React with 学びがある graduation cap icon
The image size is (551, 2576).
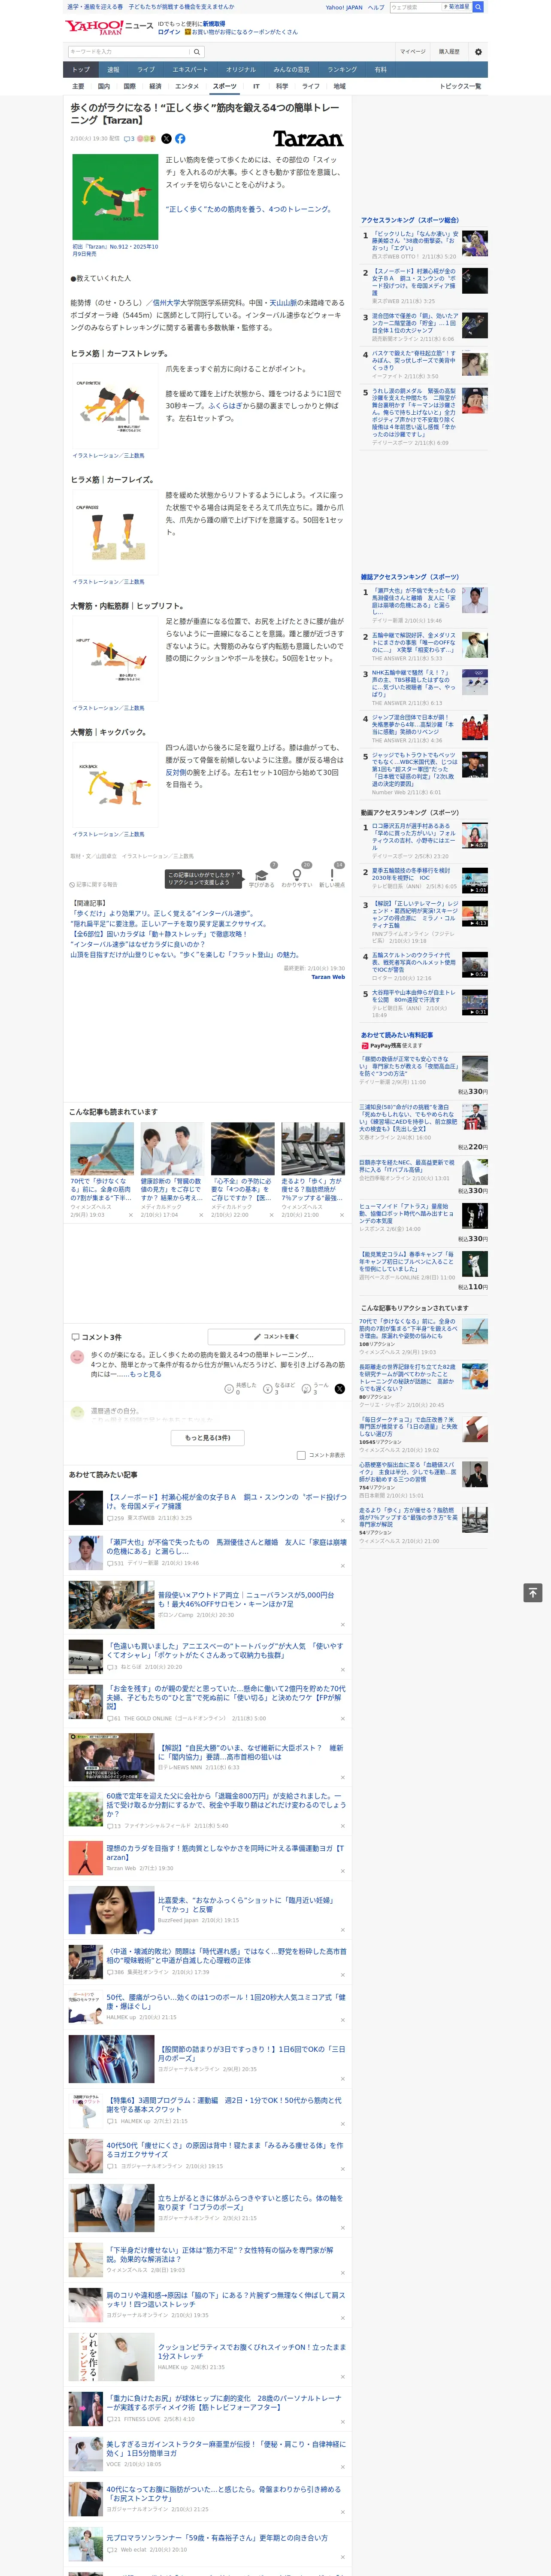click(x=262, y=874)
